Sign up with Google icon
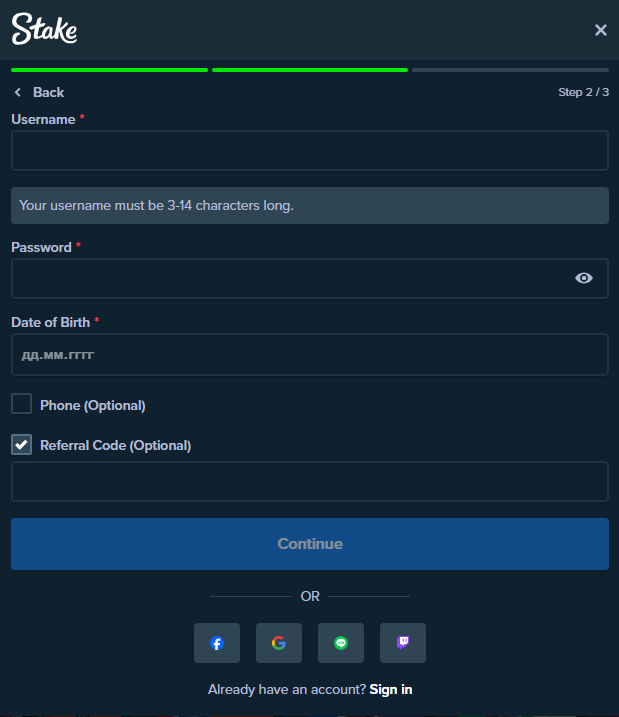 pos(279,643)
